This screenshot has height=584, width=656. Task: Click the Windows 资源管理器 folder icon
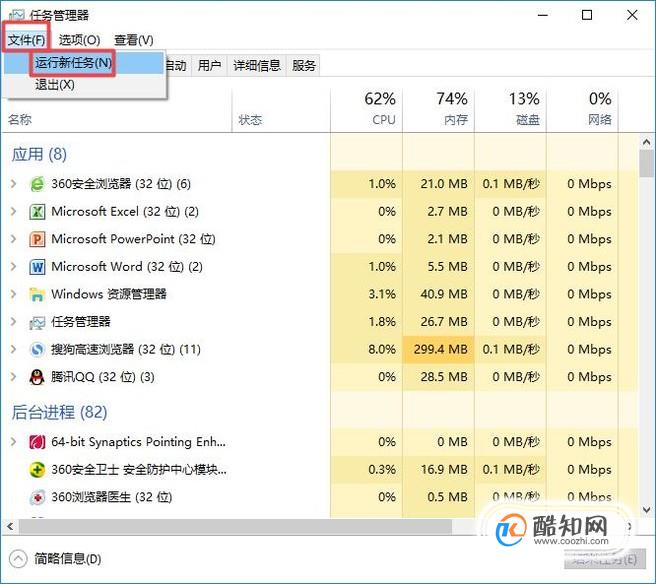(x=37, y=295)
